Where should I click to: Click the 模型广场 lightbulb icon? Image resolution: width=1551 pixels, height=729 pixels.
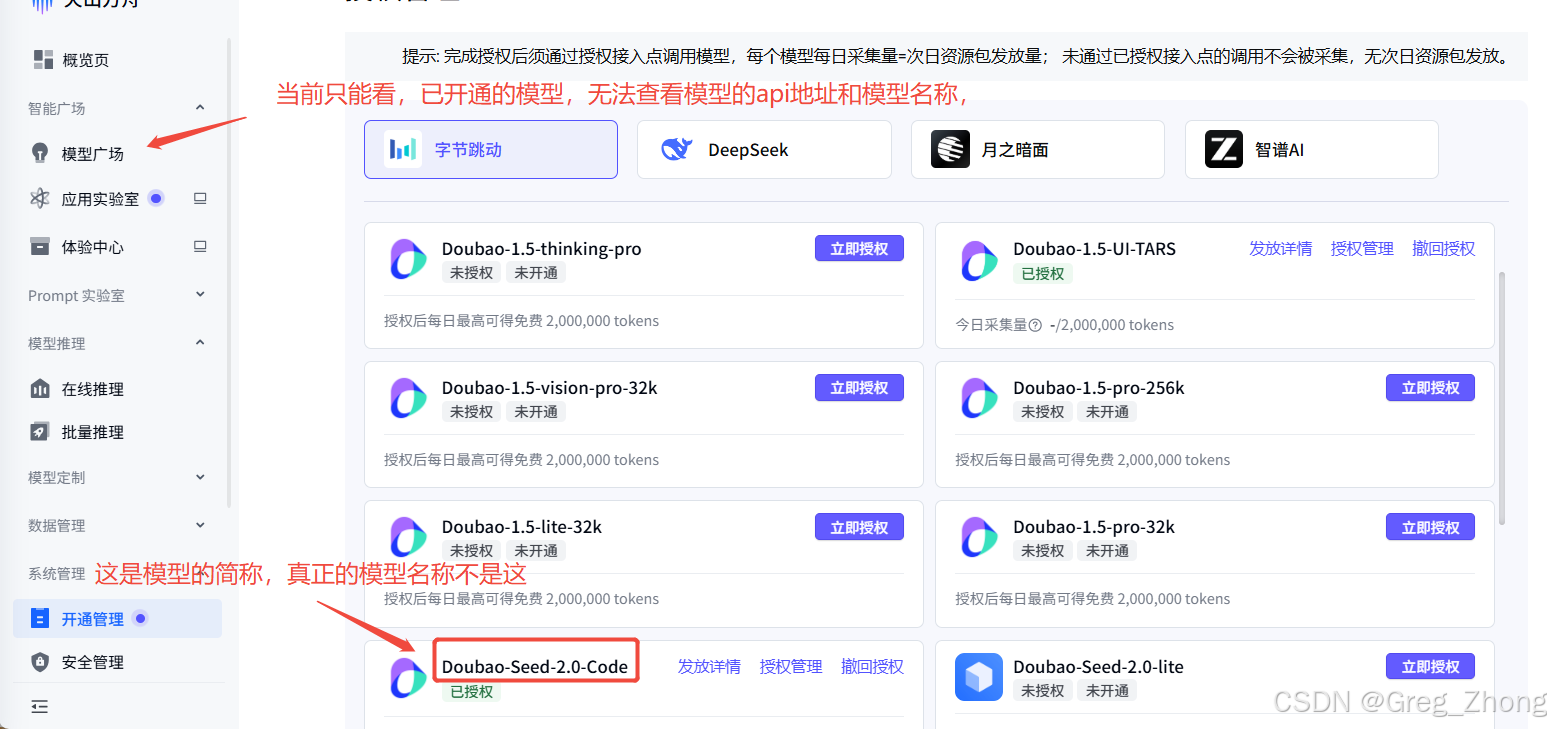tap(40, 153)
